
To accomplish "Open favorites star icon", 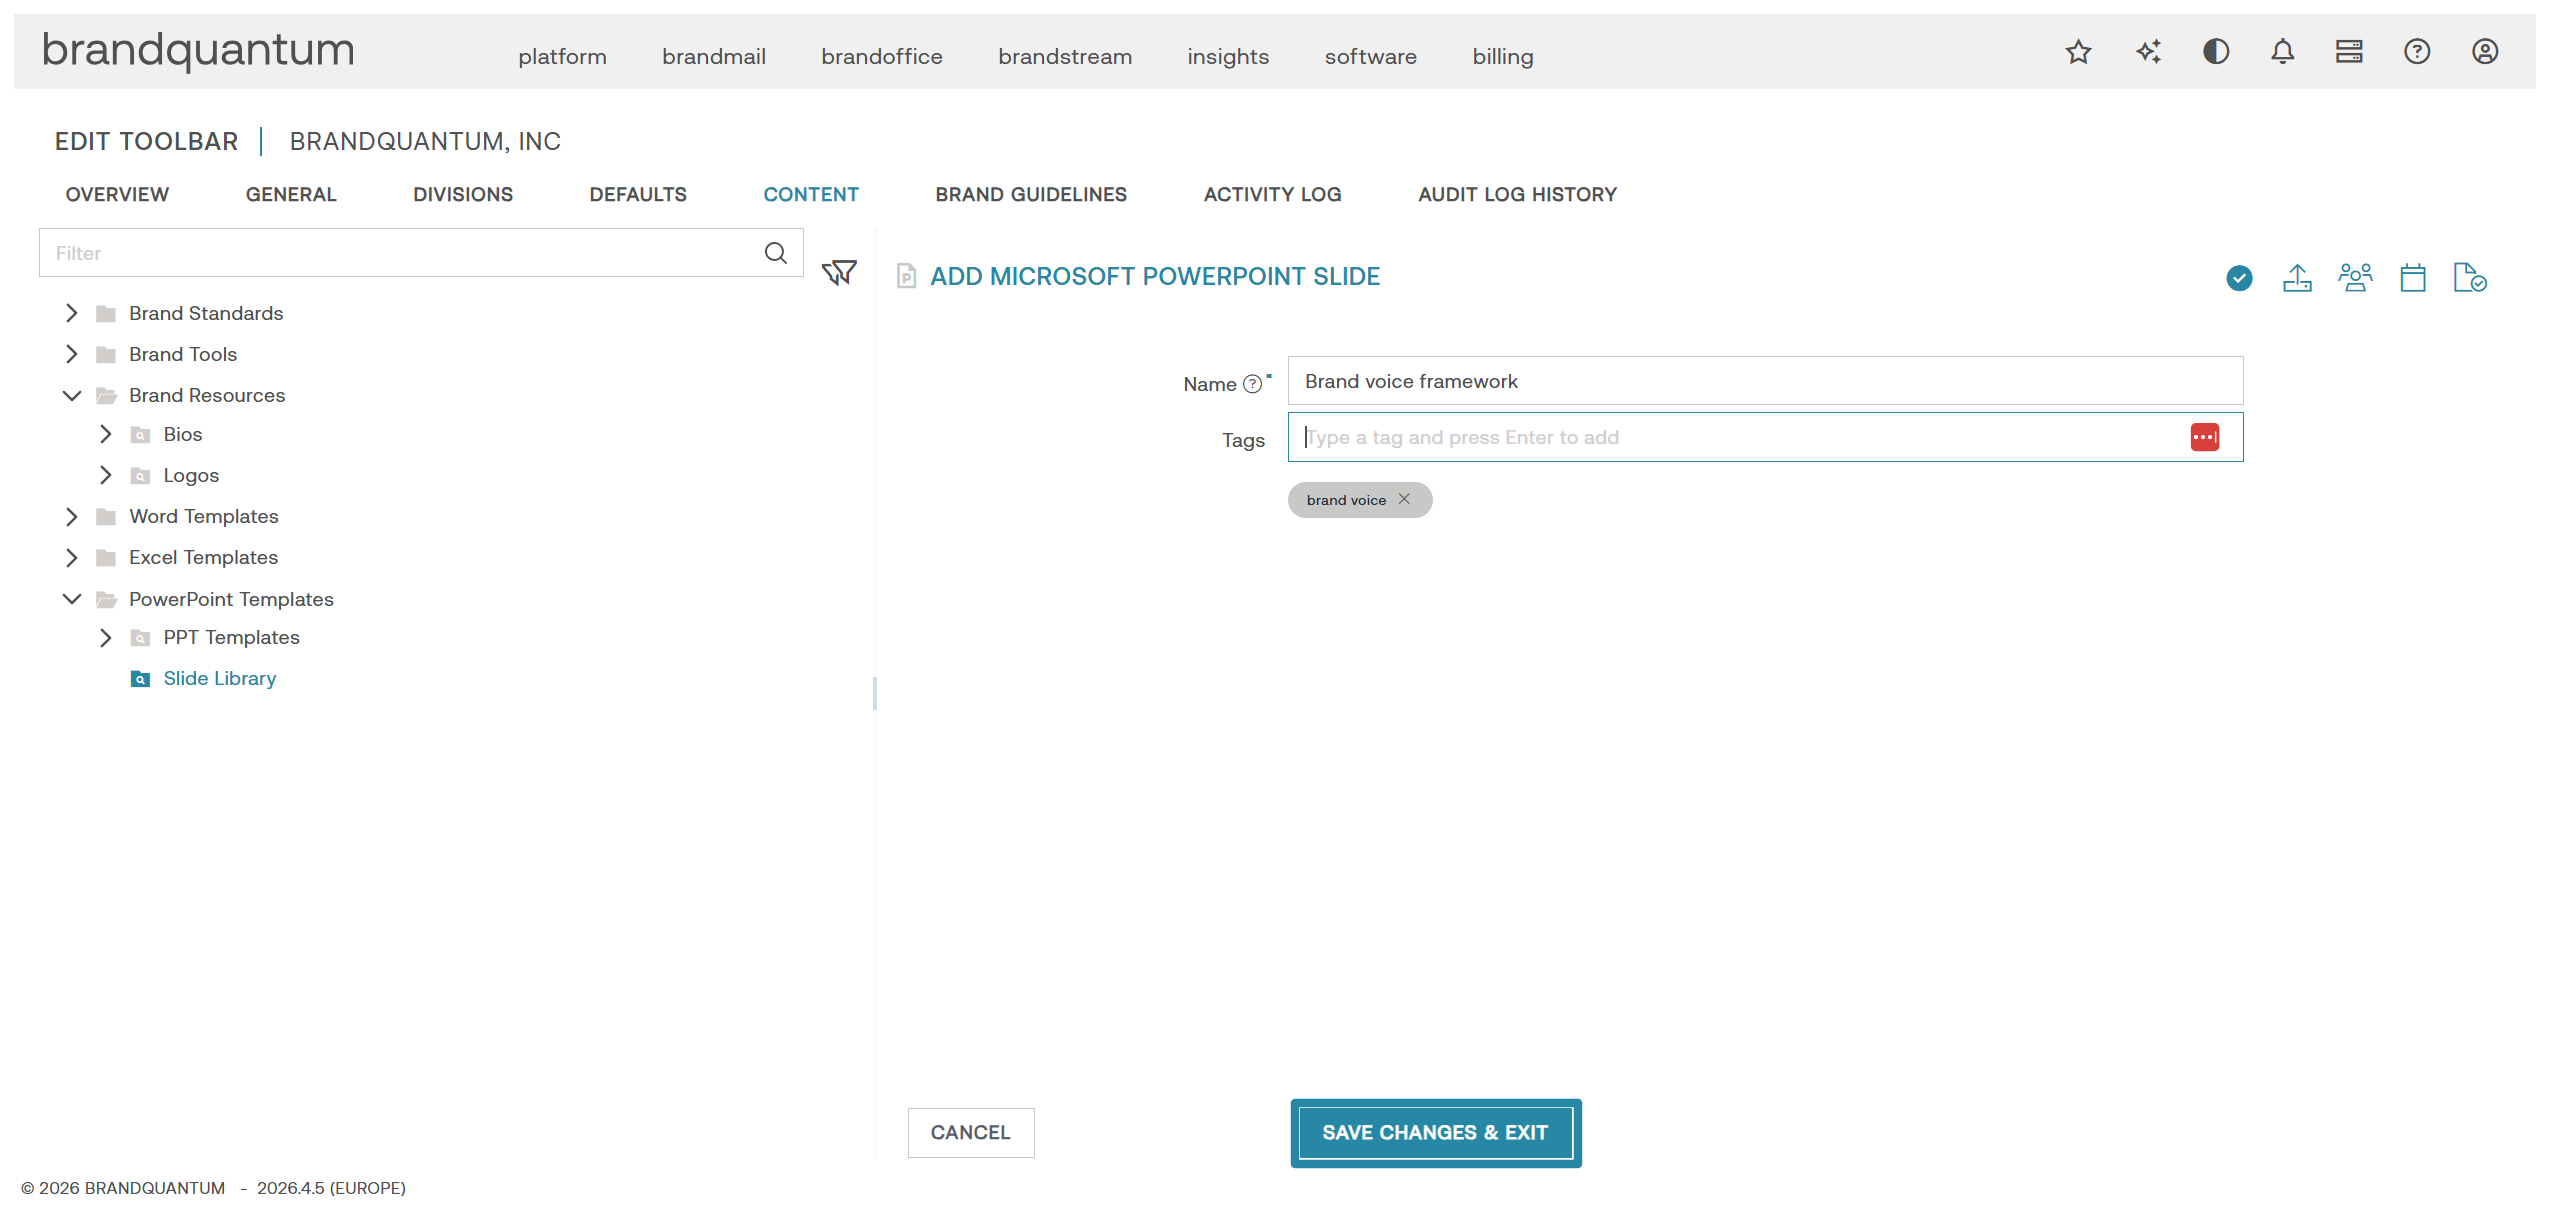I will (2078, 52).
